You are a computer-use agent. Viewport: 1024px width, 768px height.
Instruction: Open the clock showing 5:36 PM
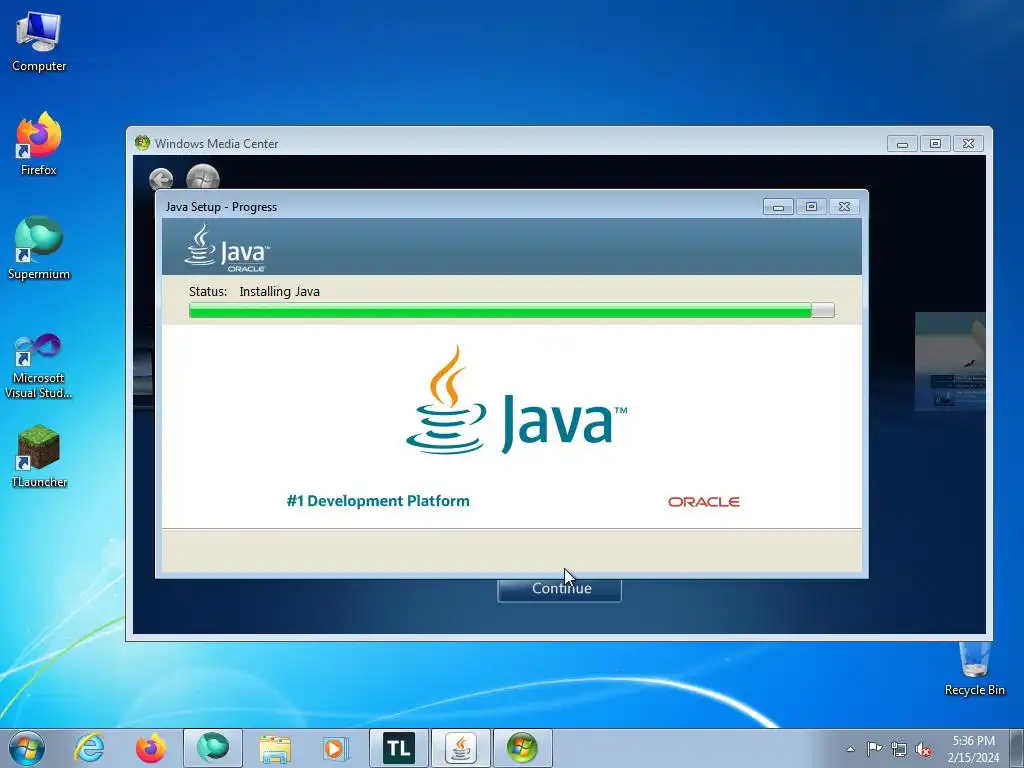tap(973, 748)
